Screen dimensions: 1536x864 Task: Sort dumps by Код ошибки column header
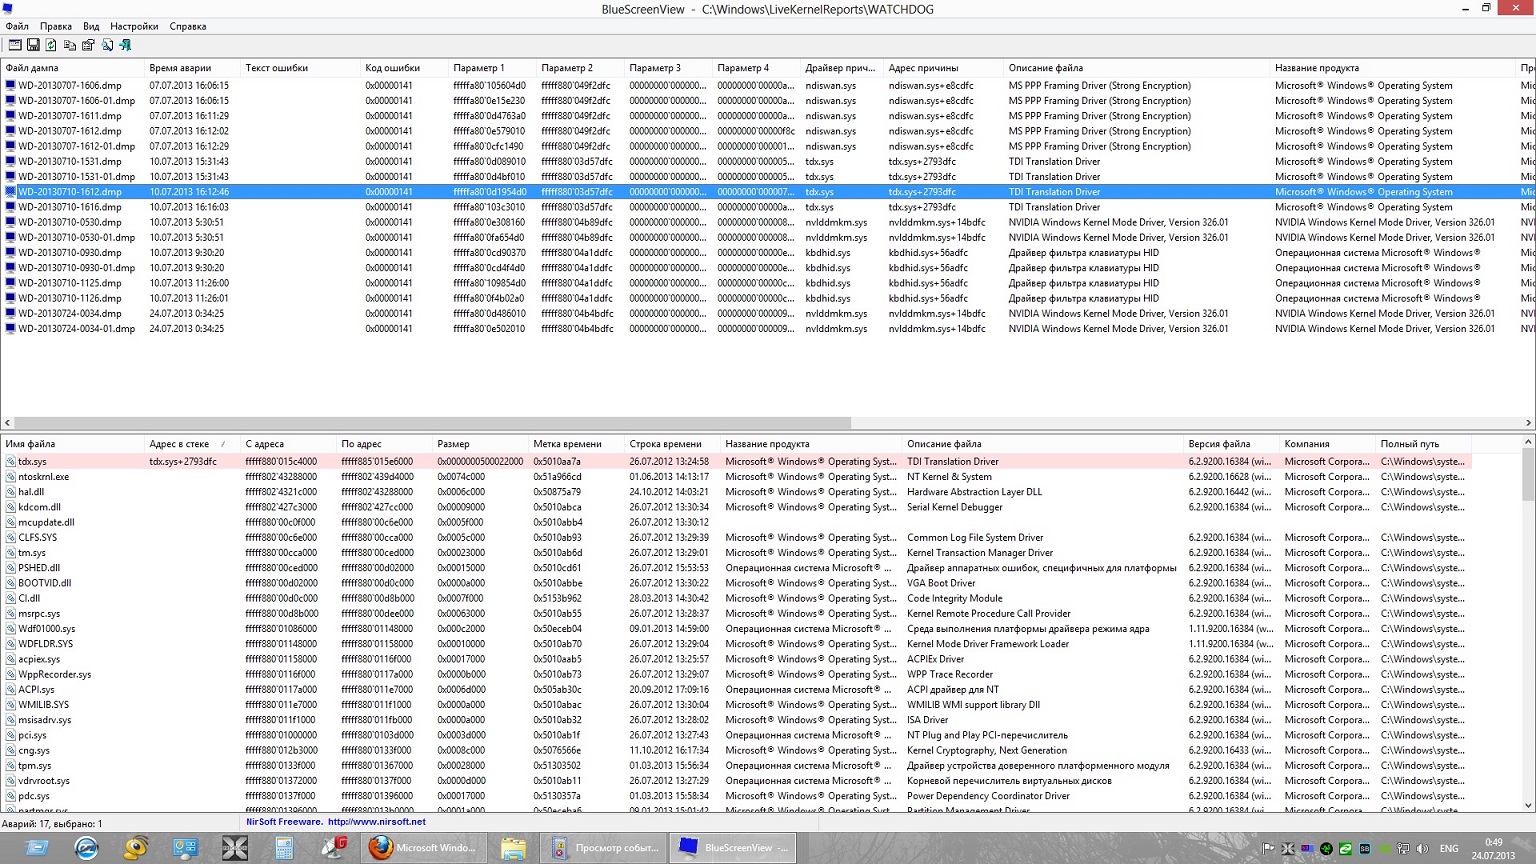(404, 68)
